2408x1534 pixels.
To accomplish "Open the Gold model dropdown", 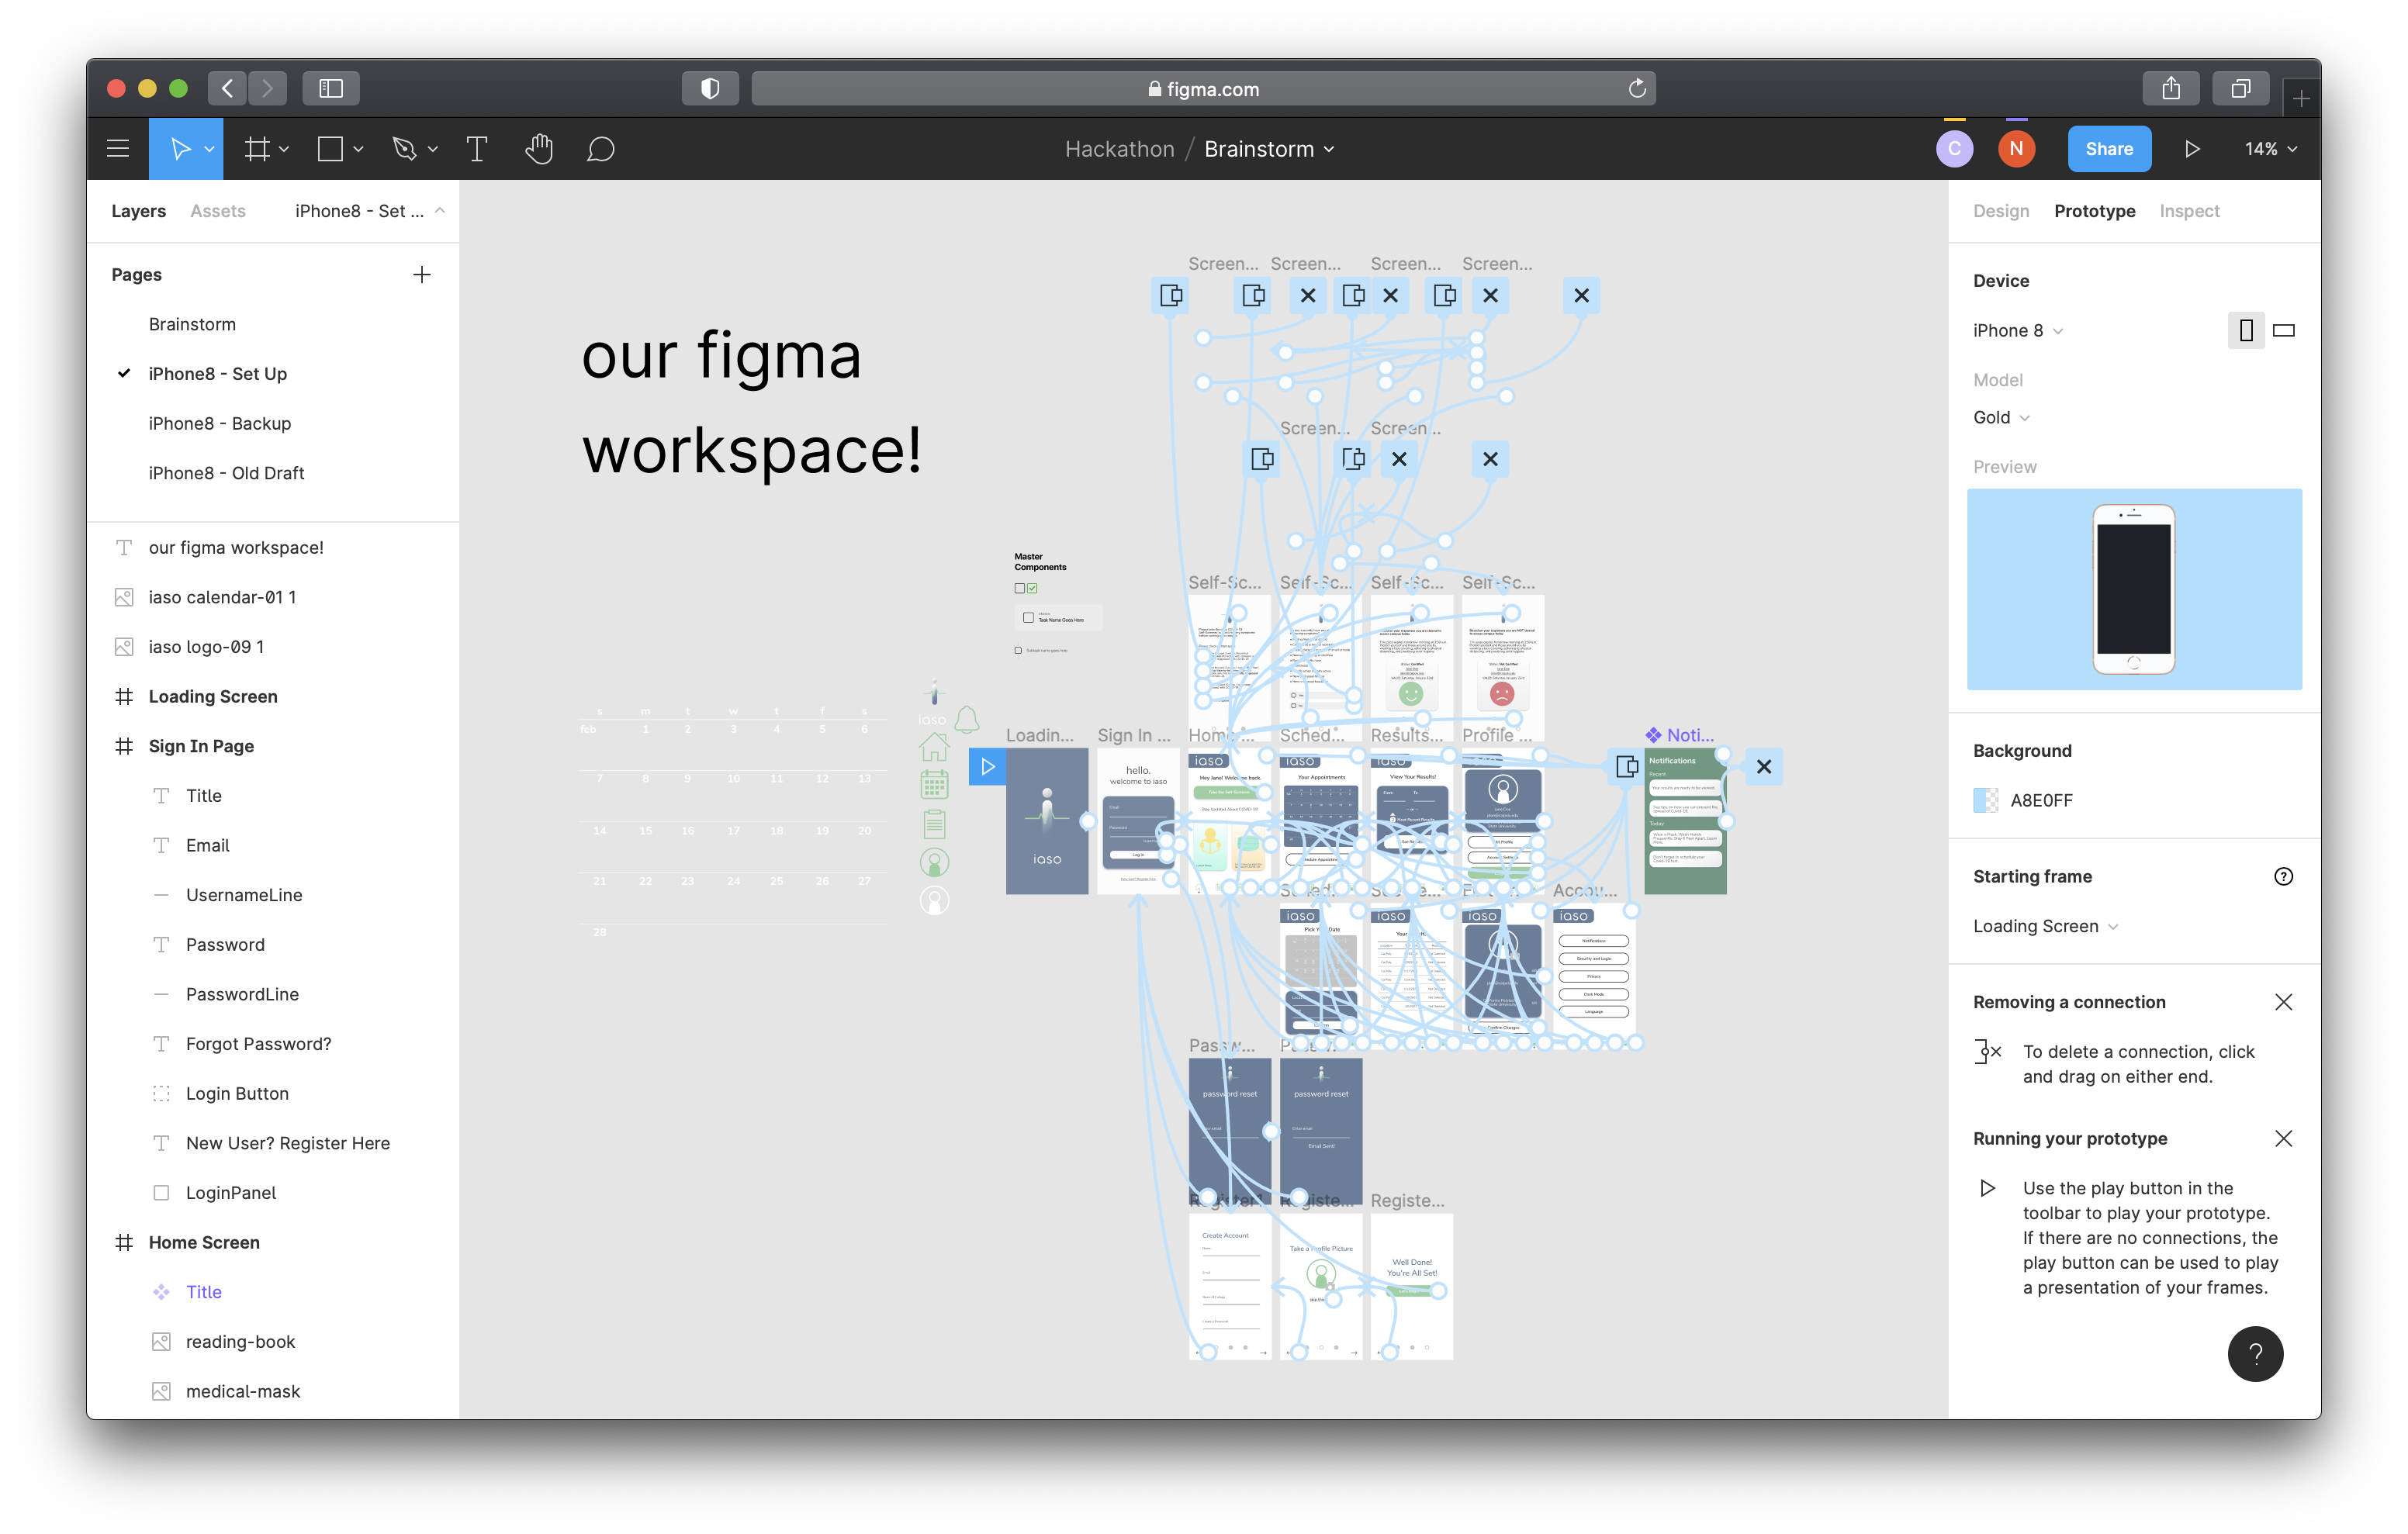I will tap(2000, 417).
